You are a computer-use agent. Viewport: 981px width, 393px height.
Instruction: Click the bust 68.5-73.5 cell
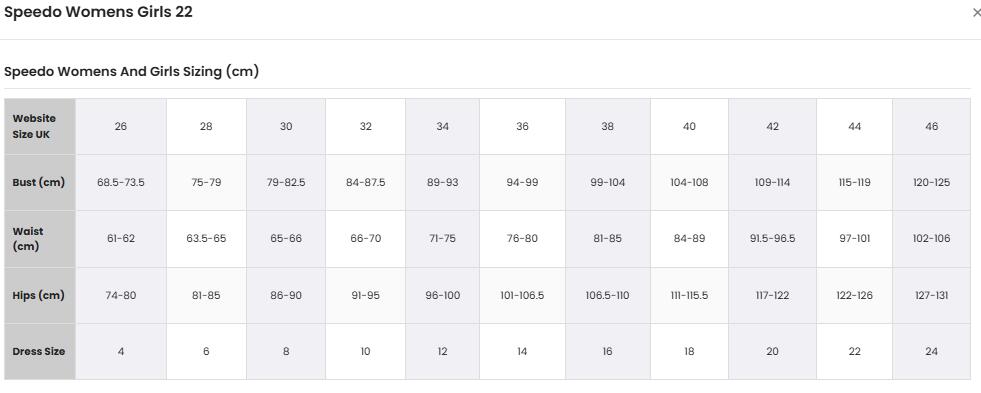click(x=121, y=183)
